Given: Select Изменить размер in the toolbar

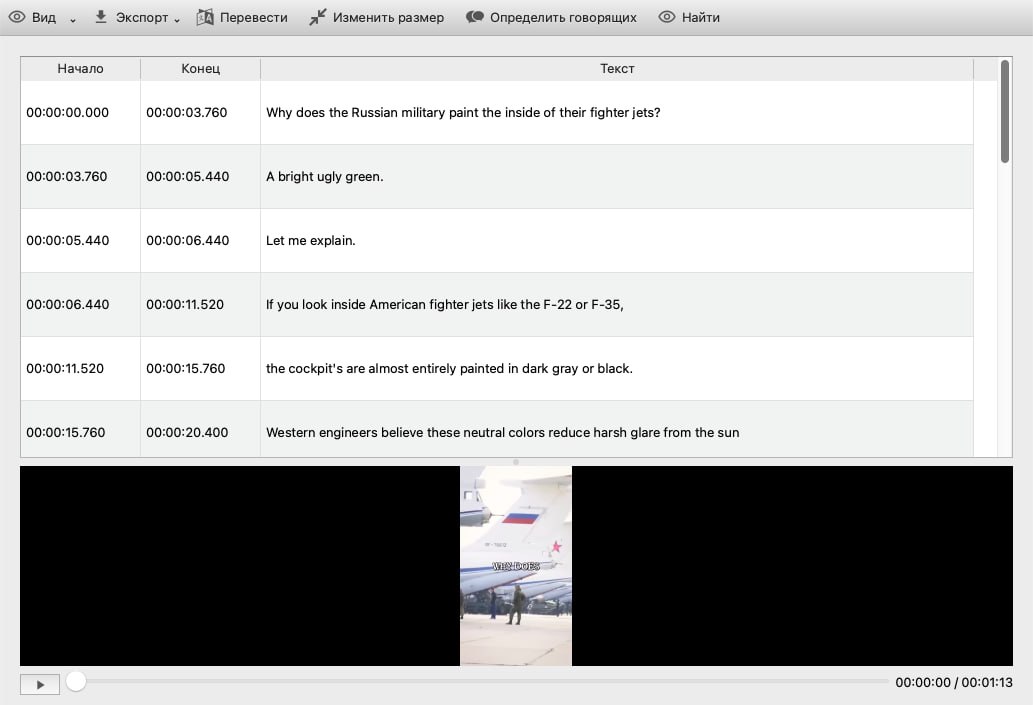Looking at the screenshot, I should click(388, 17).
